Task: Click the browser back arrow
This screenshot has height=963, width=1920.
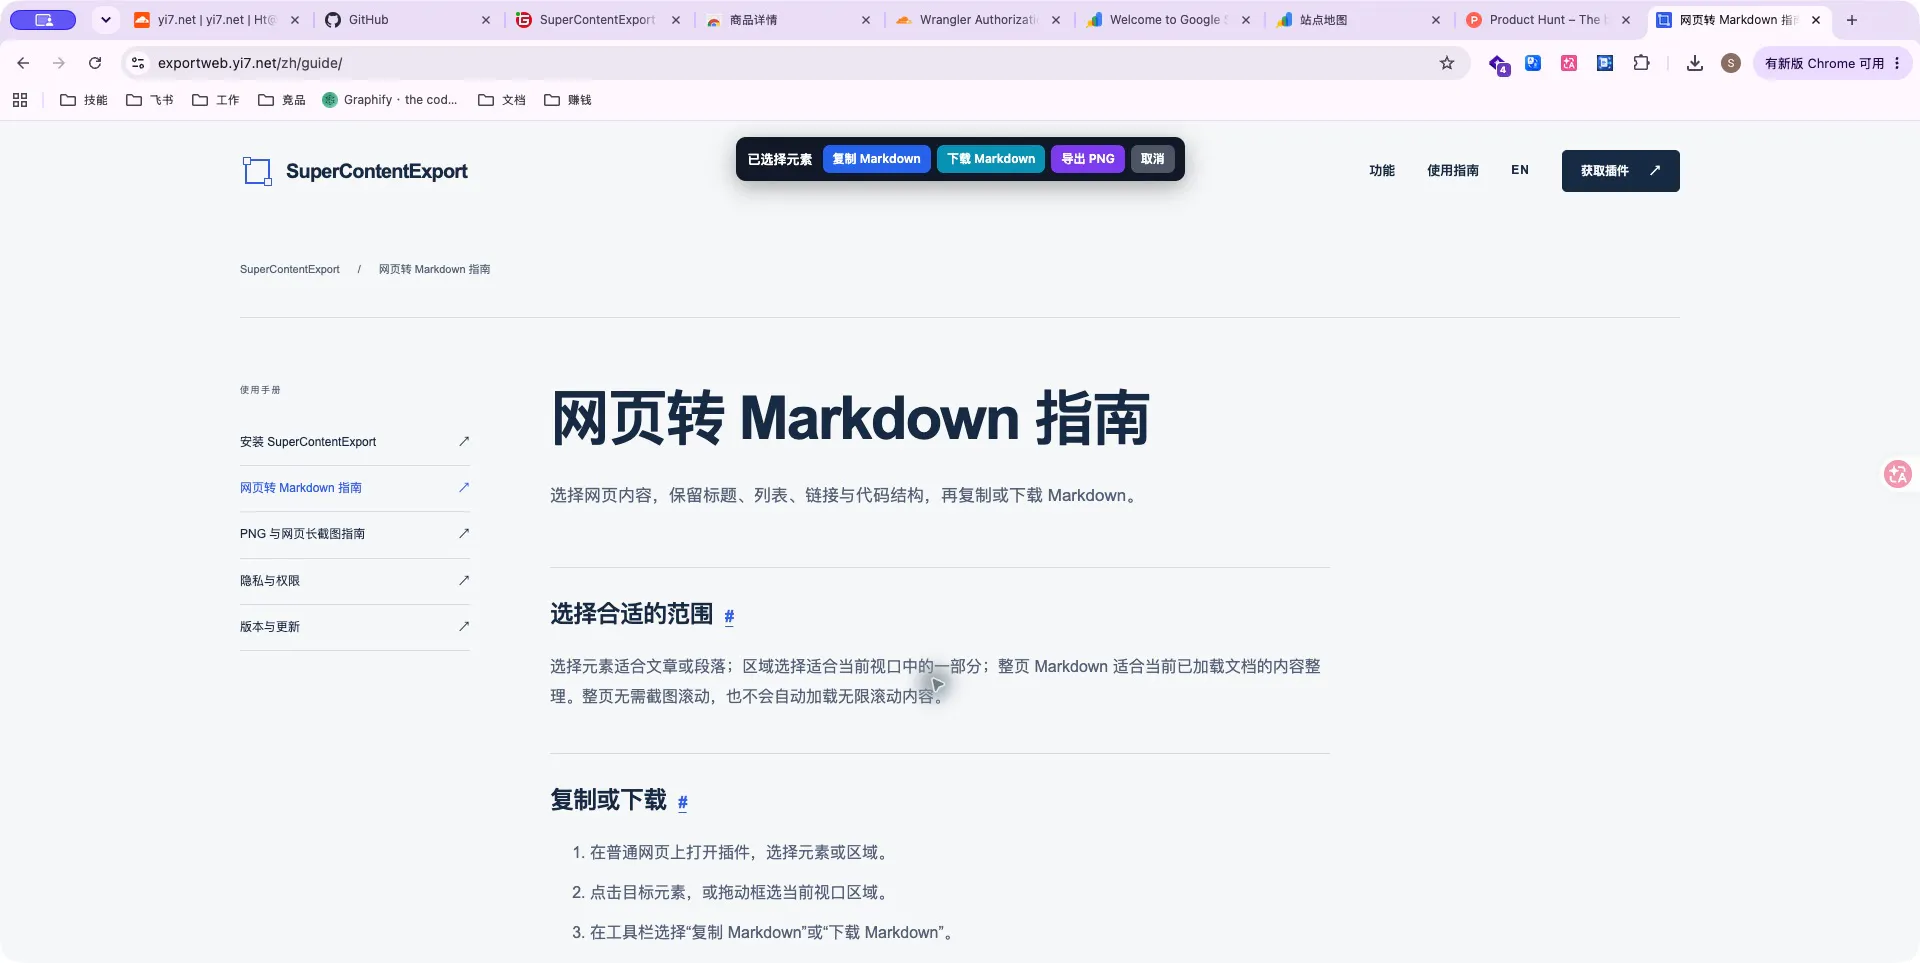Action: (23, 63)
